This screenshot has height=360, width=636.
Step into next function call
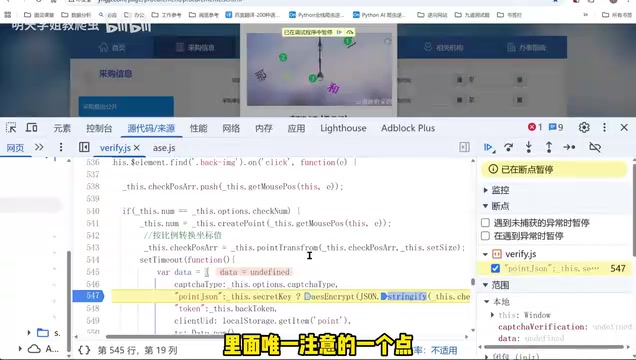[529, 147]
